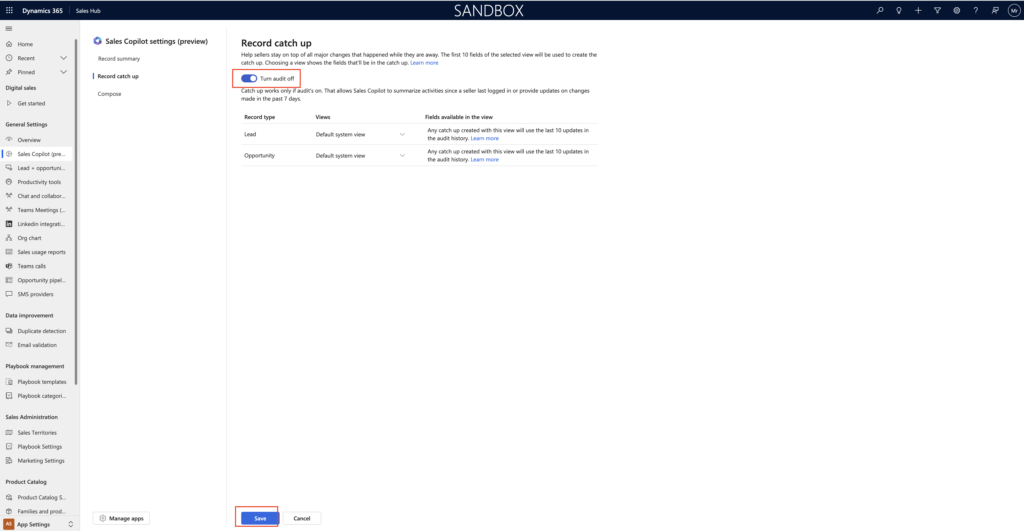This screenshot has width=1024, height=531.
Task: Open Learn more link in Lead row
Action: tap(485, 138)
